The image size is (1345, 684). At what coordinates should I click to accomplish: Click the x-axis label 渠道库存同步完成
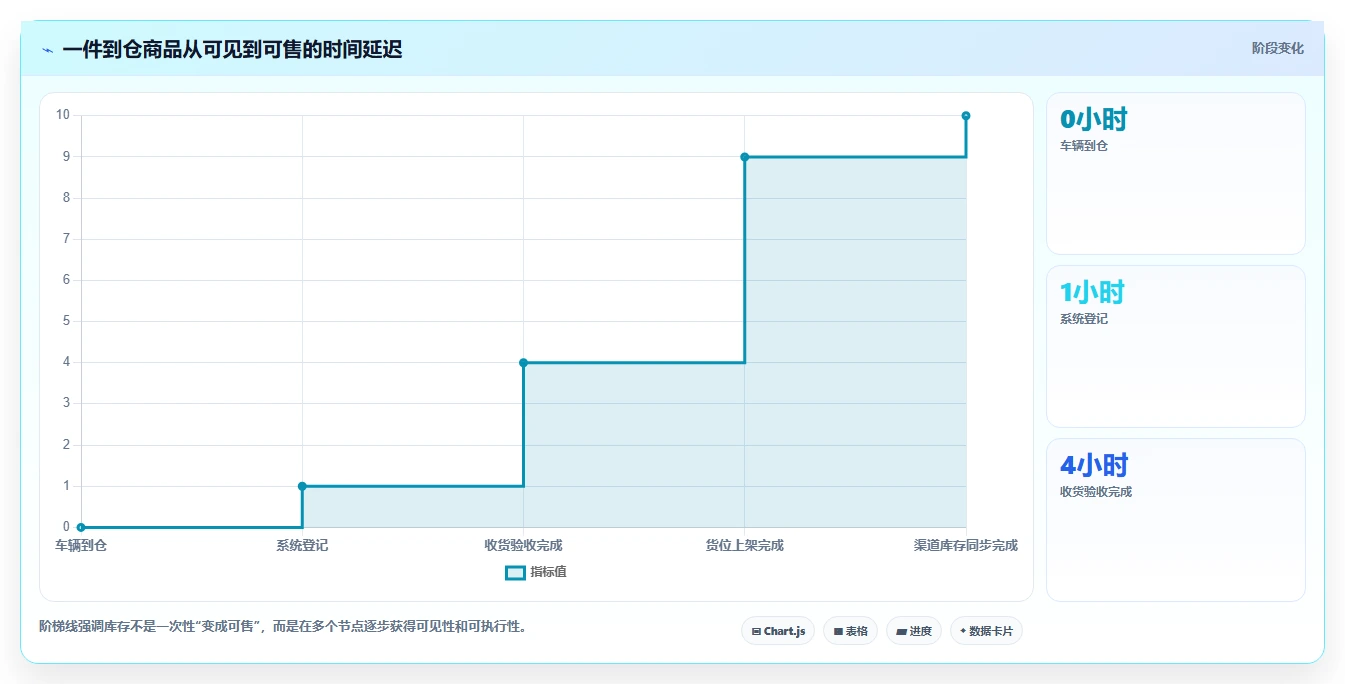coord(965,545)
